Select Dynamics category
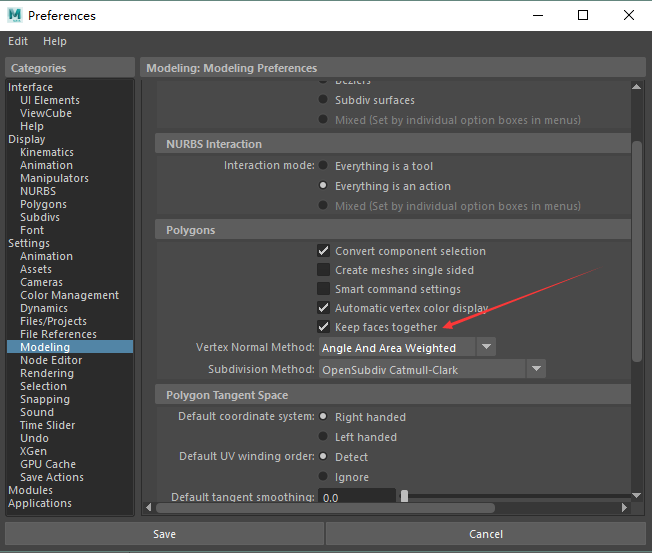The width and height of the screenshot is (652, 553). (44, 308)
